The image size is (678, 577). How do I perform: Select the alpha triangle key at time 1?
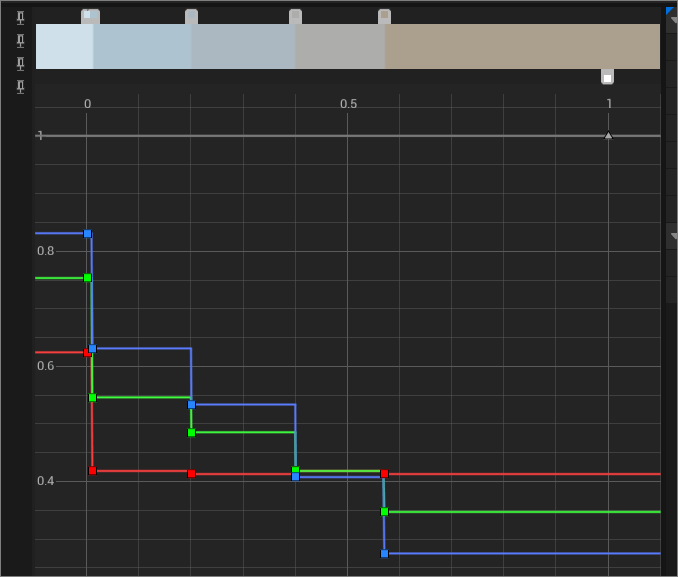point(608,135)
